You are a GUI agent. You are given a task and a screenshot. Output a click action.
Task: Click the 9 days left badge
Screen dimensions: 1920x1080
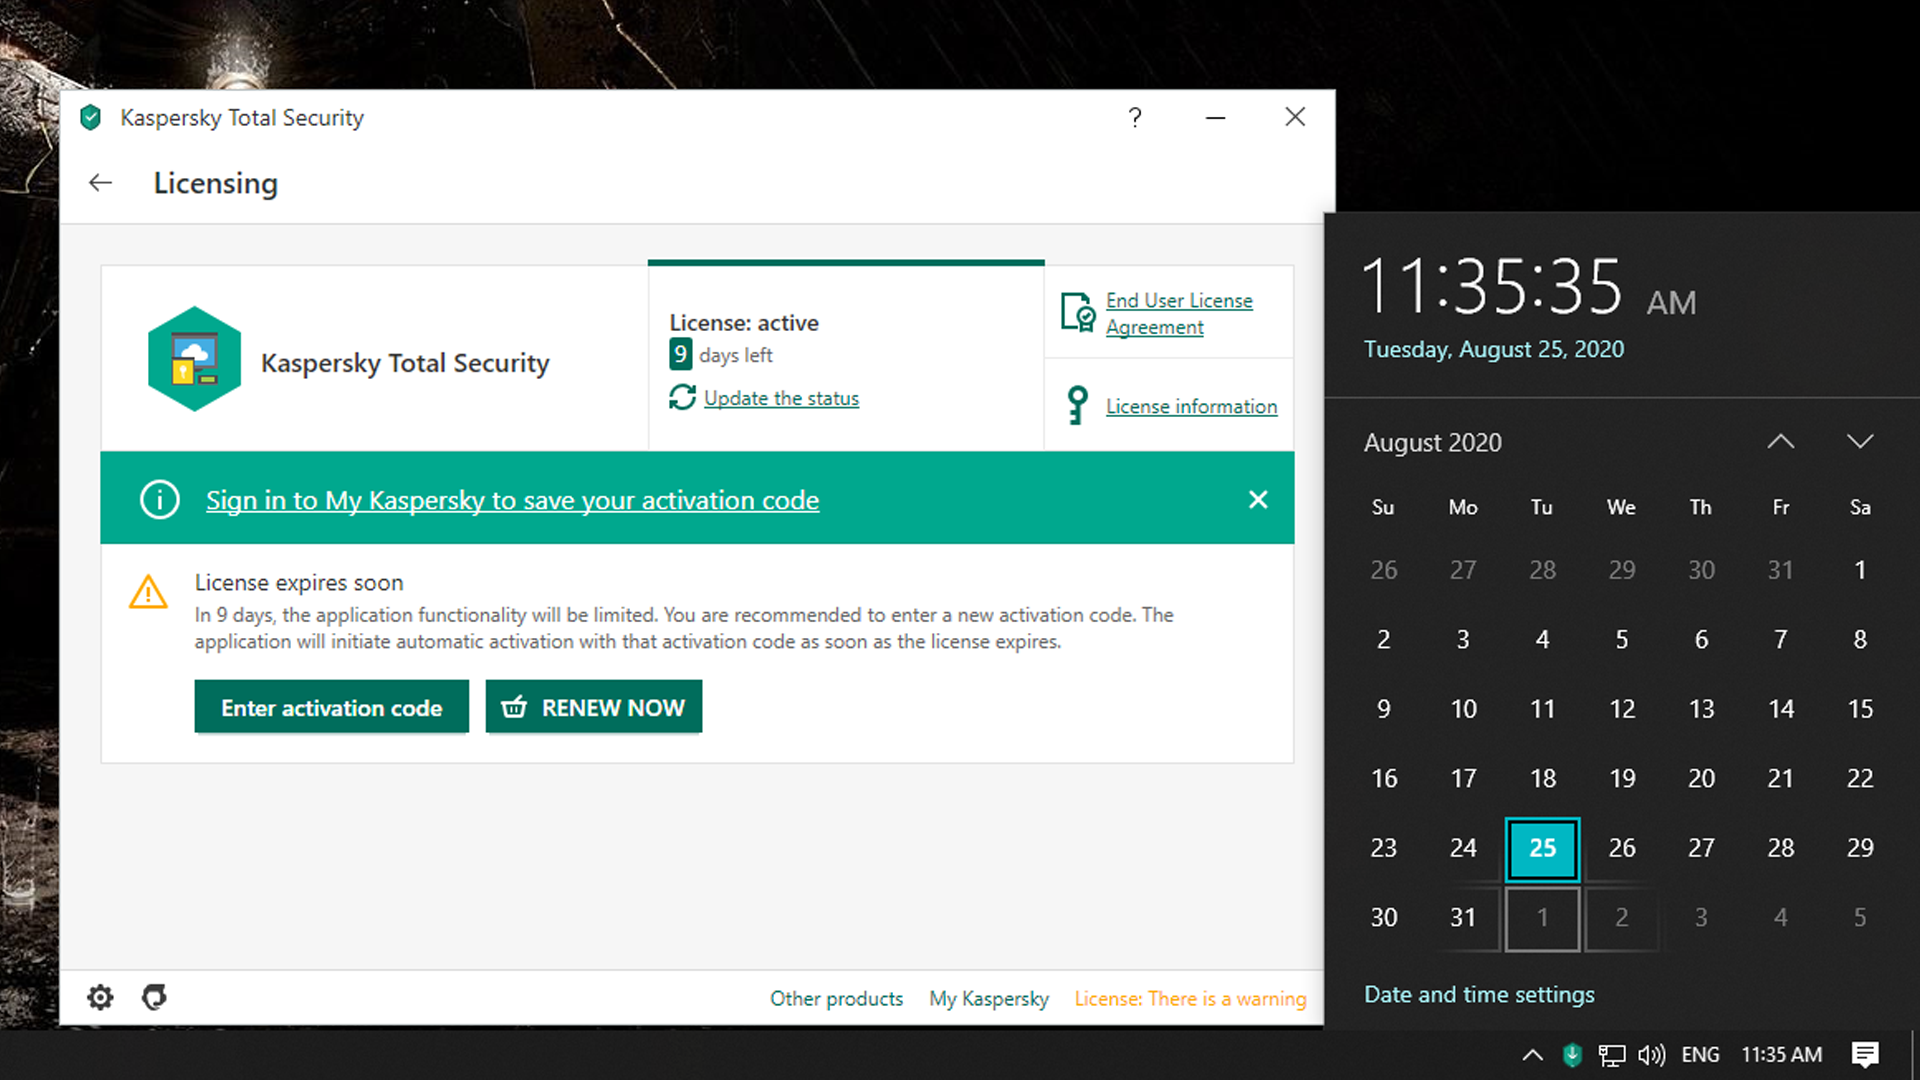pos(680,354)
